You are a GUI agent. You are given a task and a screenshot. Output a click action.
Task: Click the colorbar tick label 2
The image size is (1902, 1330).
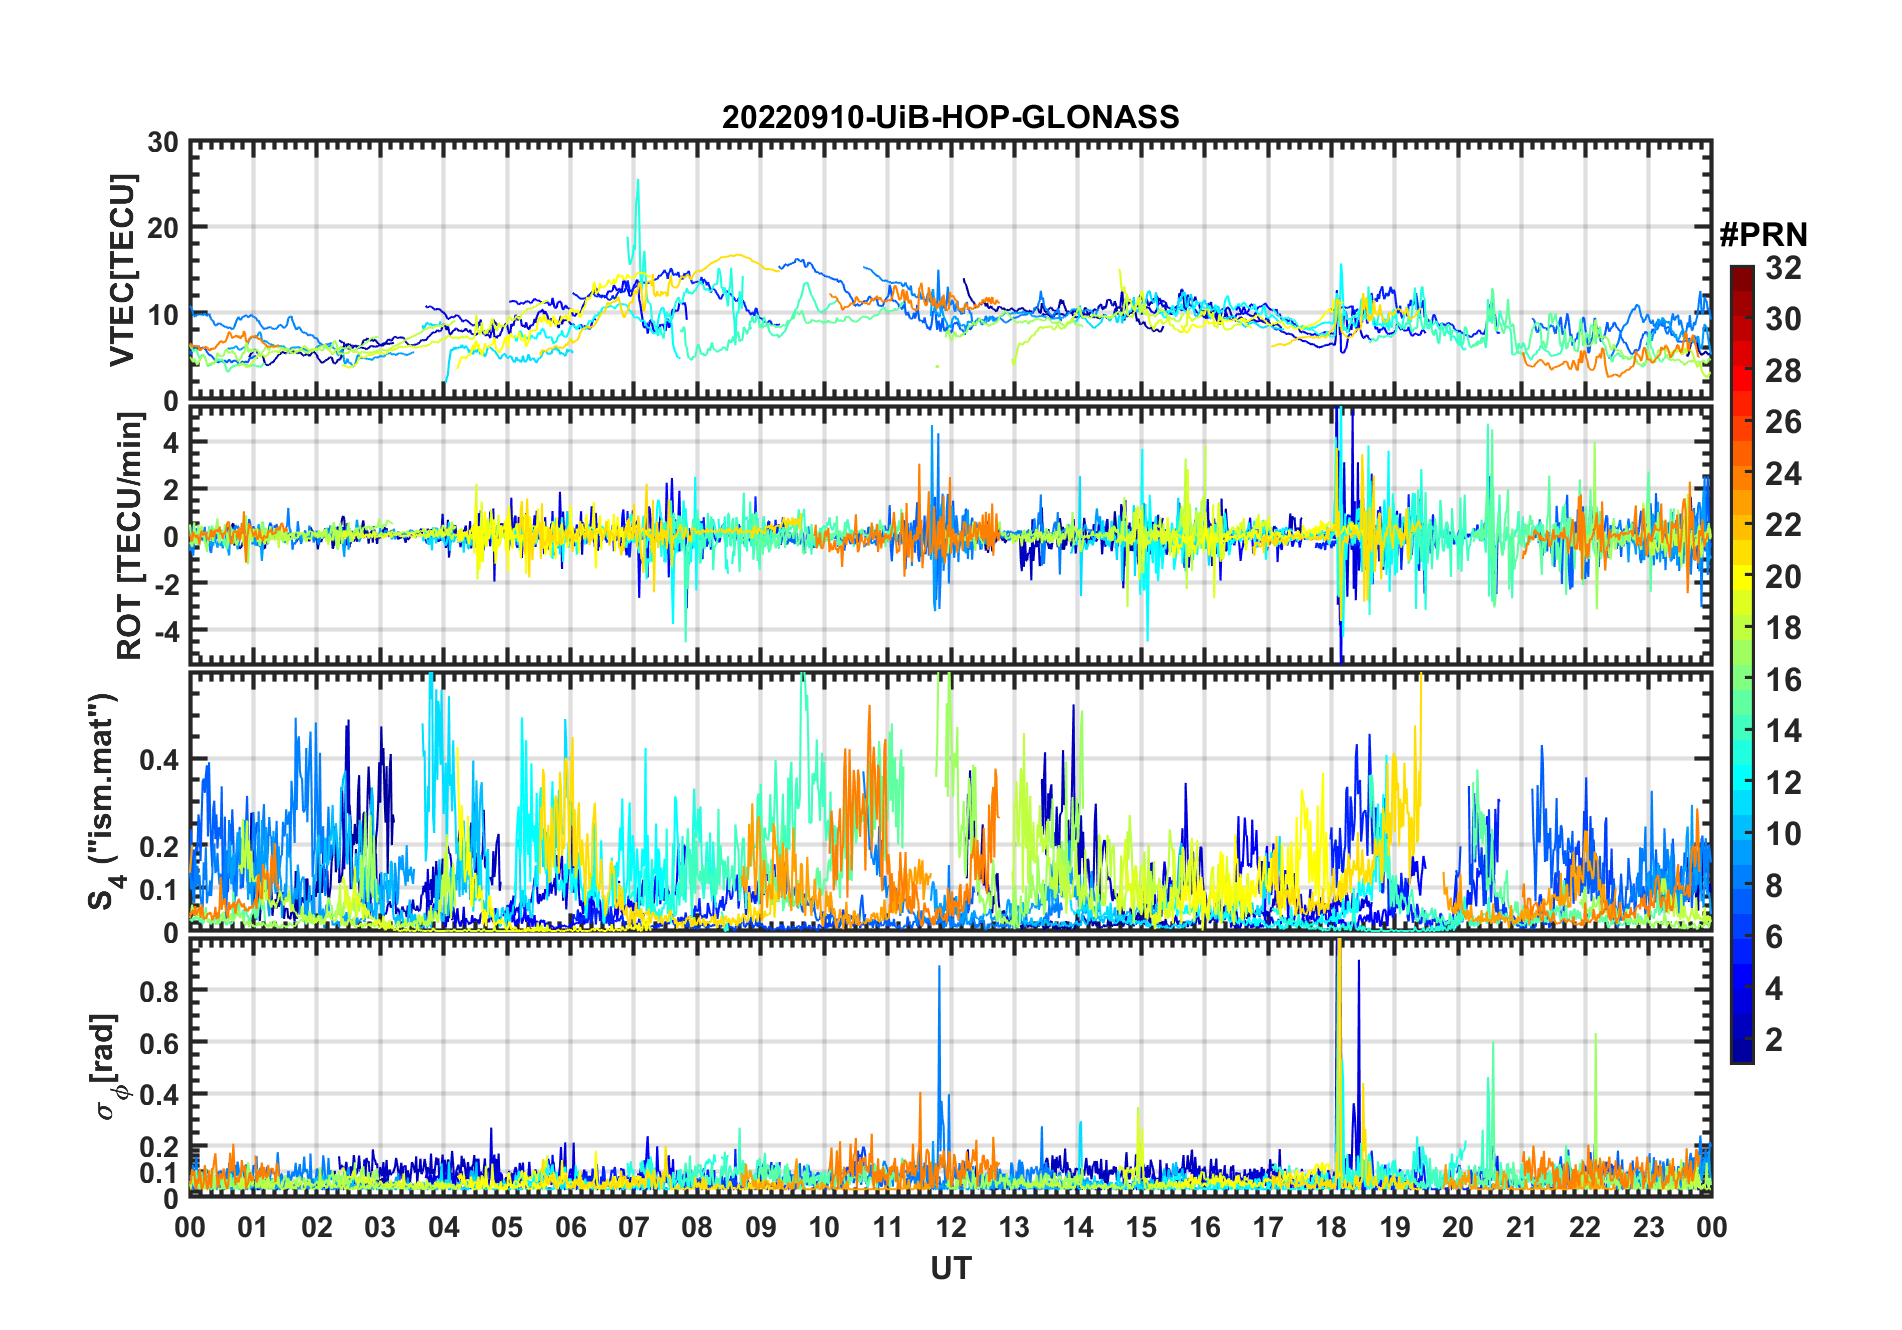pos(1774,1040)
